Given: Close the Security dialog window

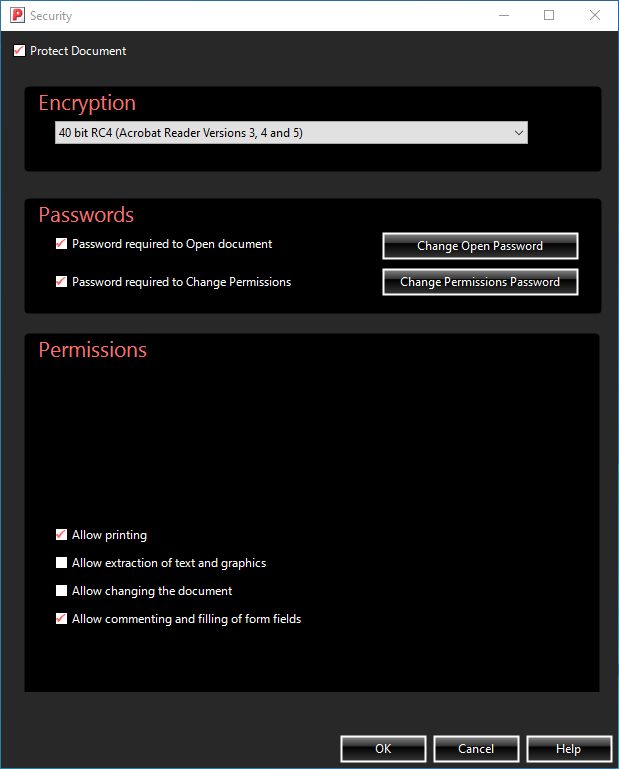Looking at the screenshot, I should tap(595, 16).
